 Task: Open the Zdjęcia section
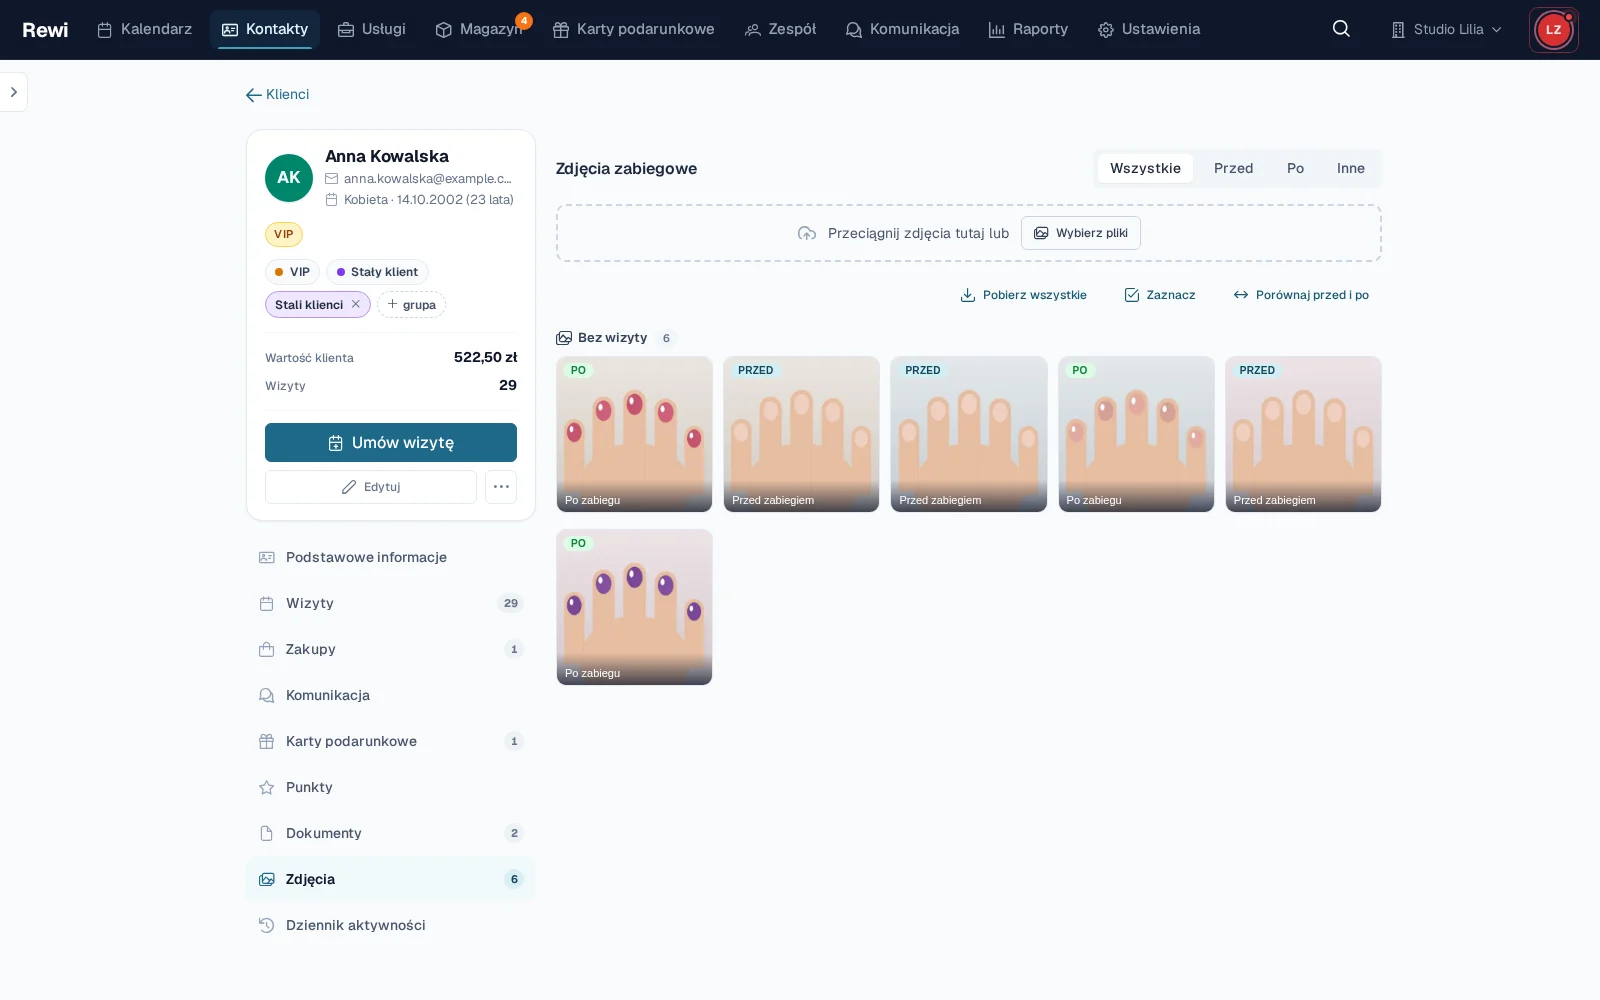point(391,879)
